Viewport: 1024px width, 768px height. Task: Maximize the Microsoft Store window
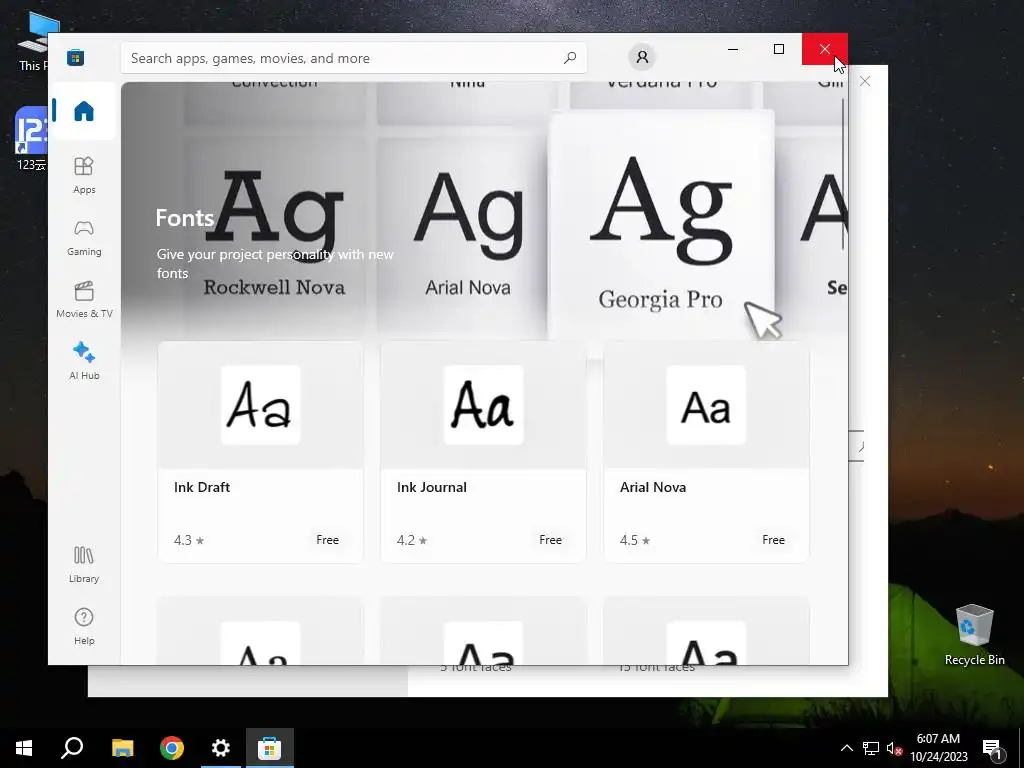click(x=779, y=49)
